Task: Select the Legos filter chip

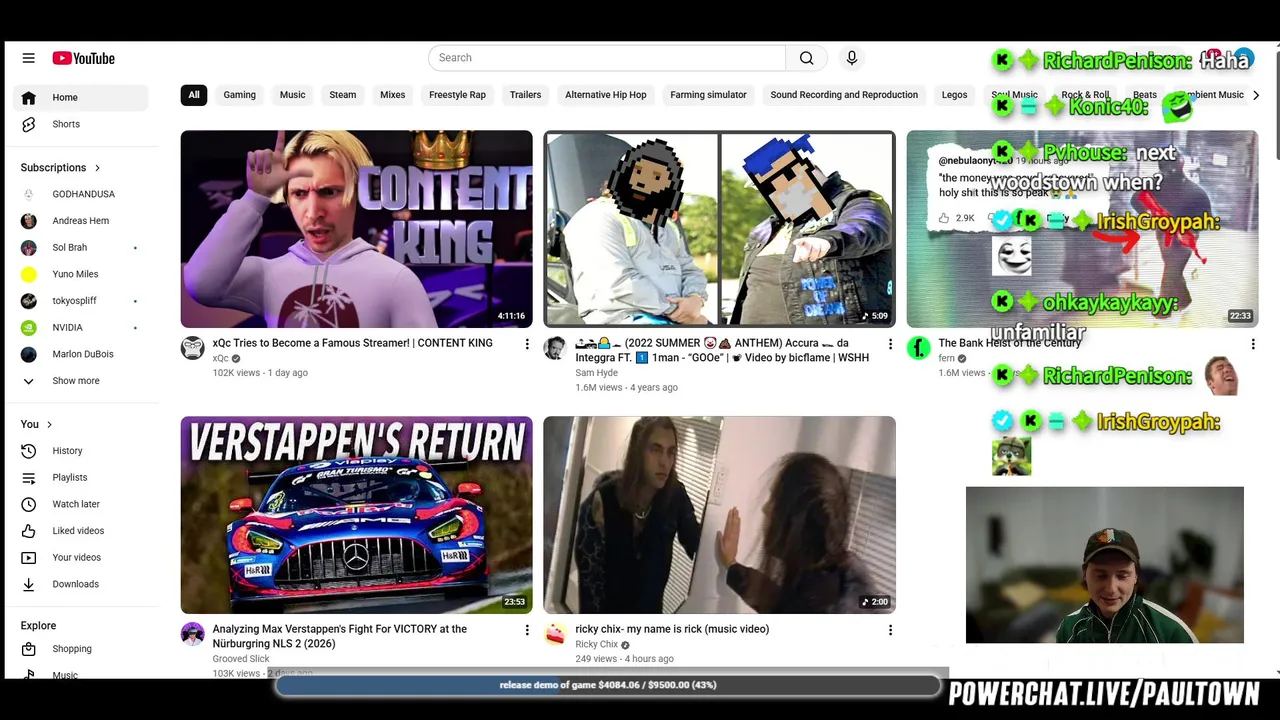Action: (955, 95)
